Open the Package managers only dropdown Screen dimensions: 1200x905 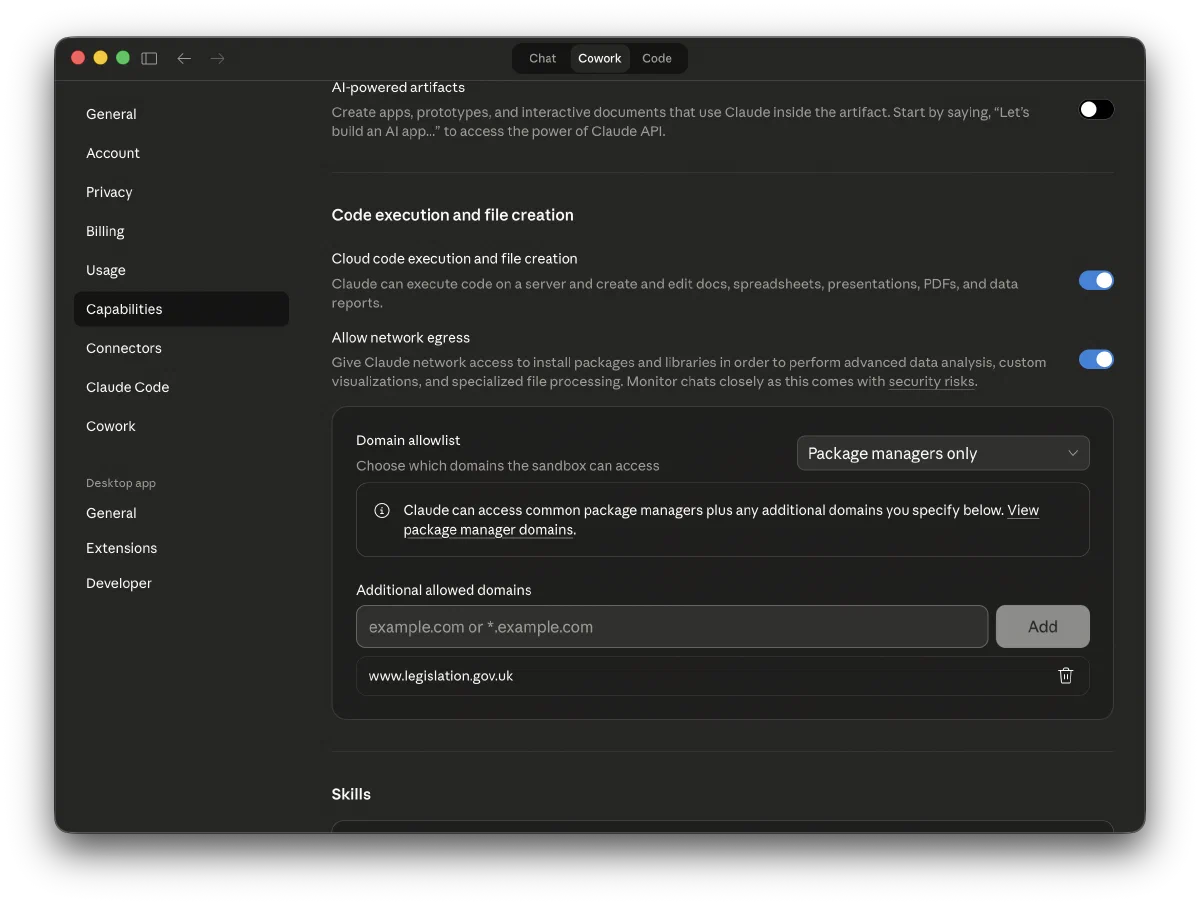click(942, 453)
